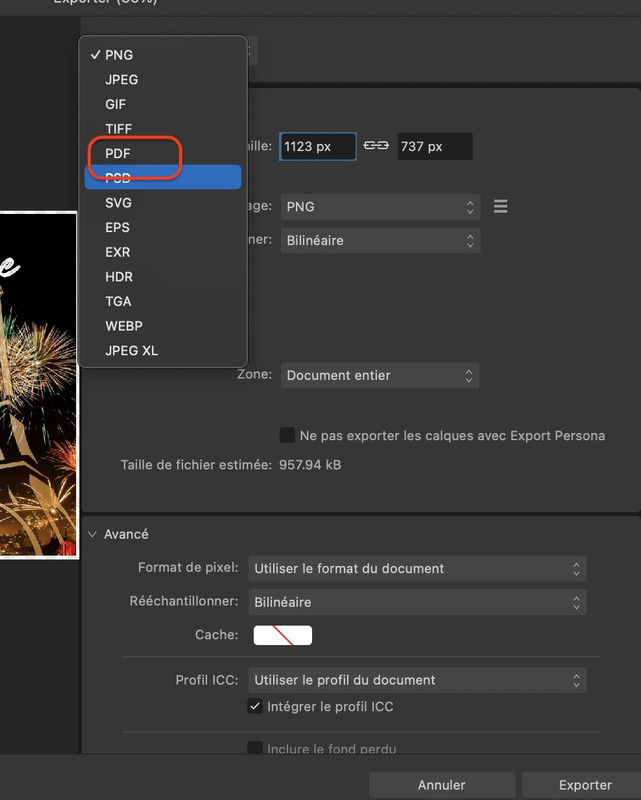Choose PDF export format
641x800 pixels.
coord(163,154)
